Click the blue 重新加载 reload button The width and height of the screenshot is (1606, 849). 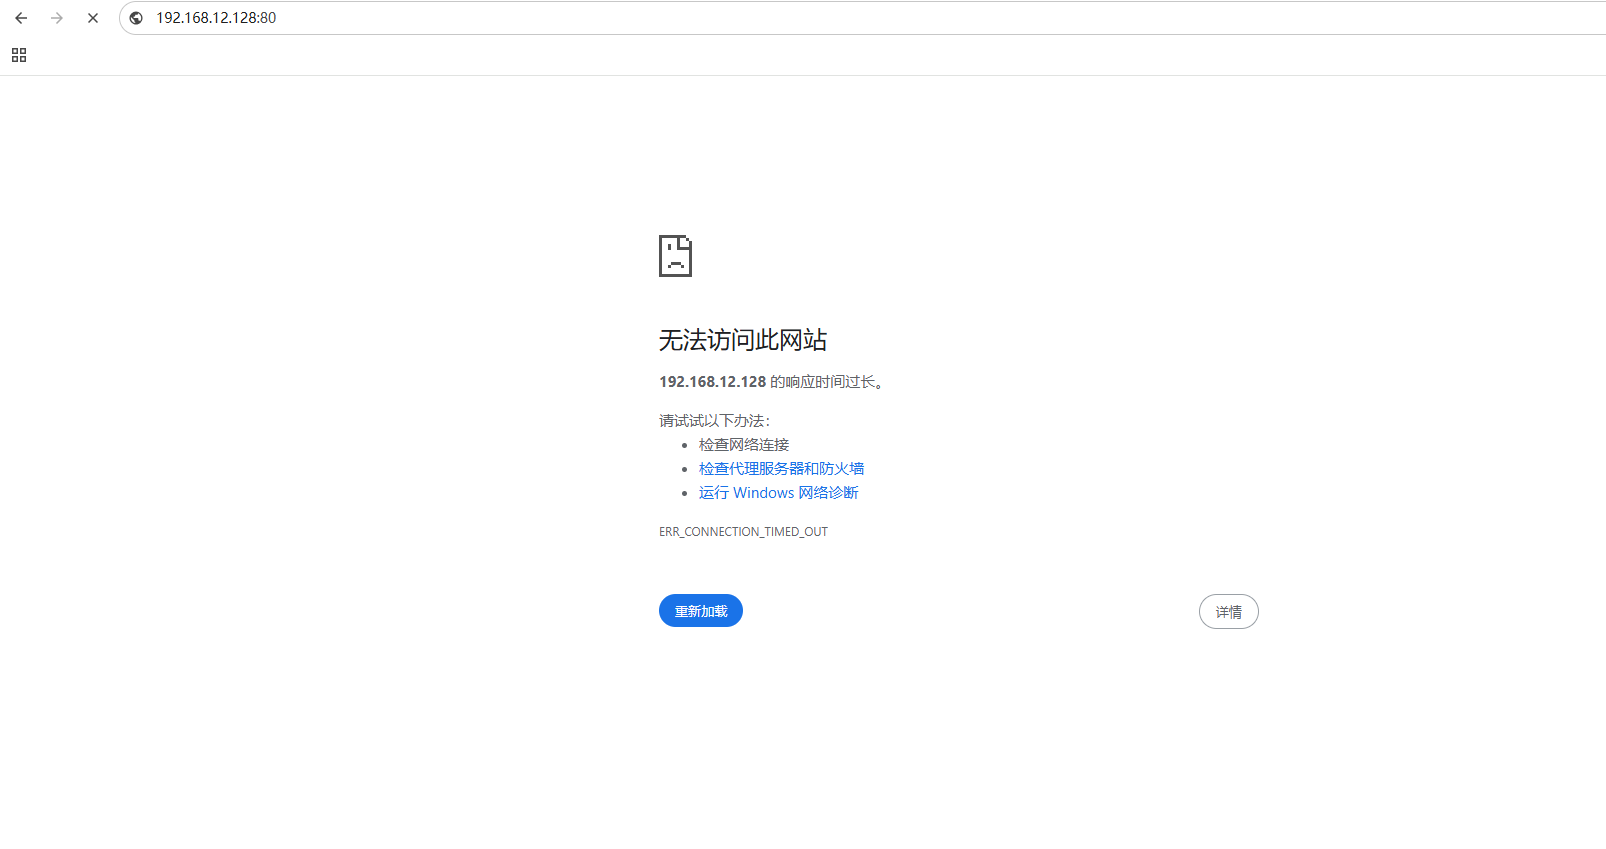[701, 611]
